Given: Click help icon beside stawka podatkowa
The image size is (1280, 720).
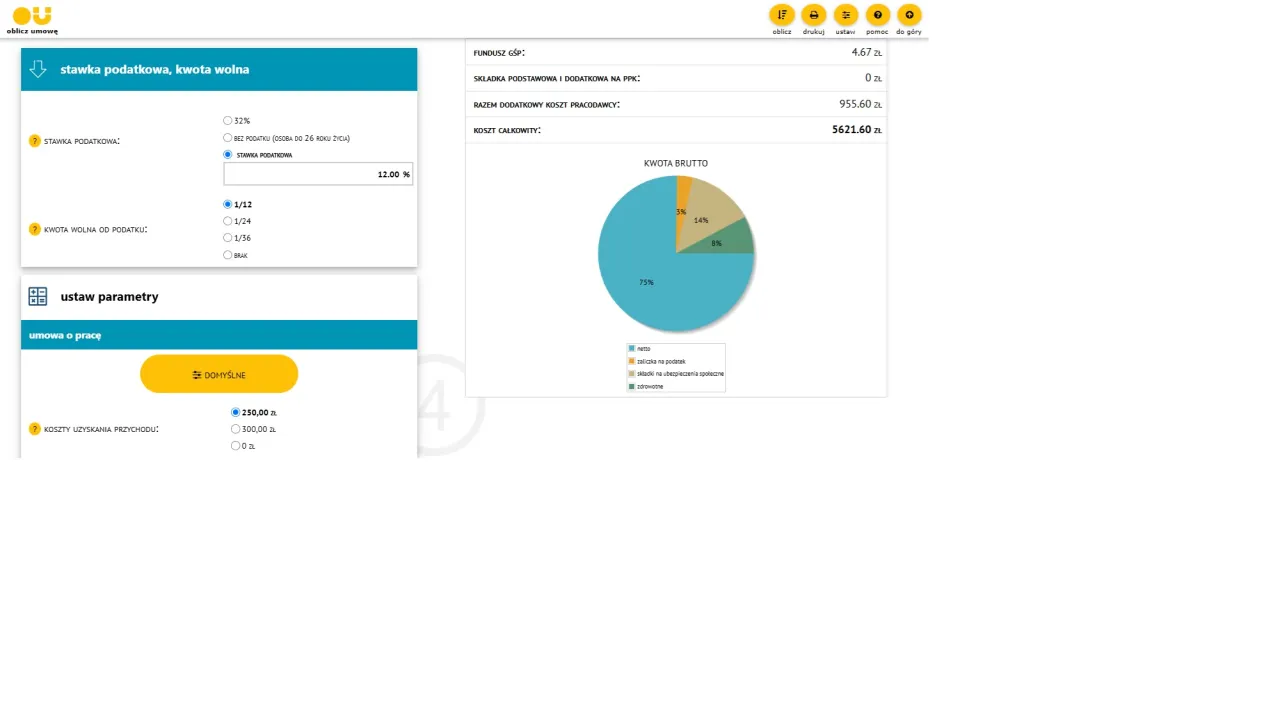Looking at the screenshot, I should 35,141.
